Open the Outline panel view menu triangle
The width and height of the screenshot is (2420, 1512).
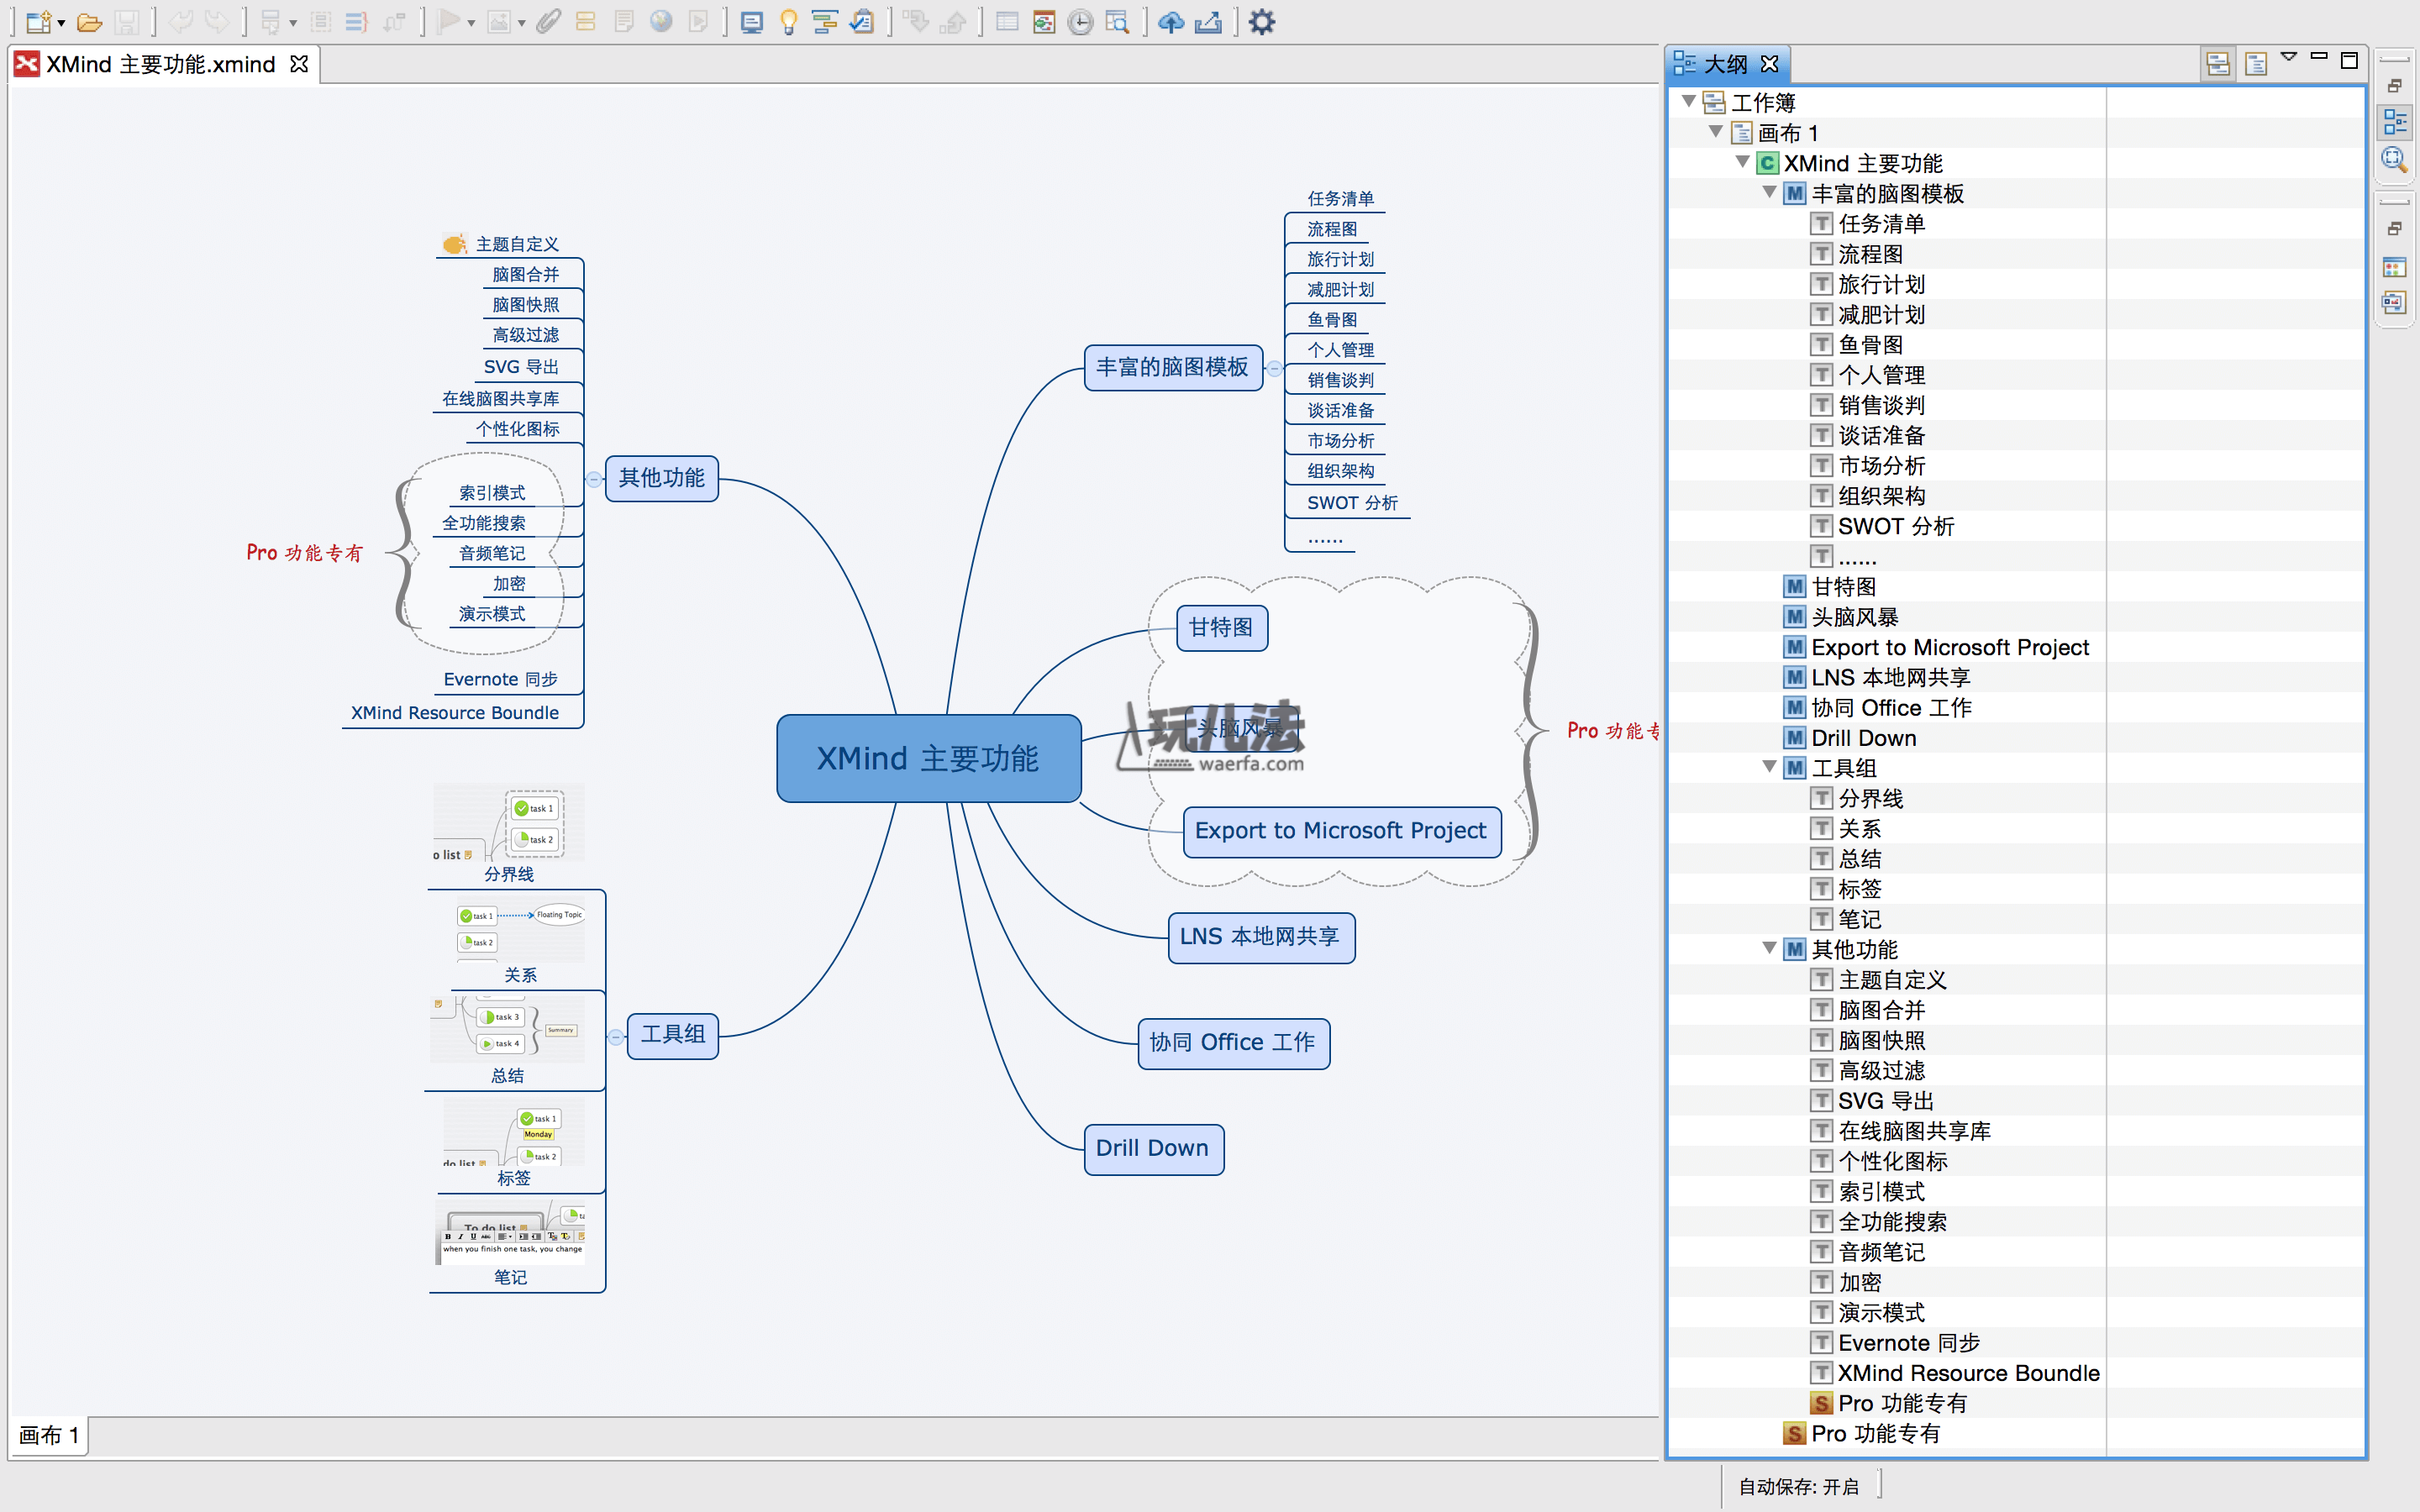coord(2289,57)
